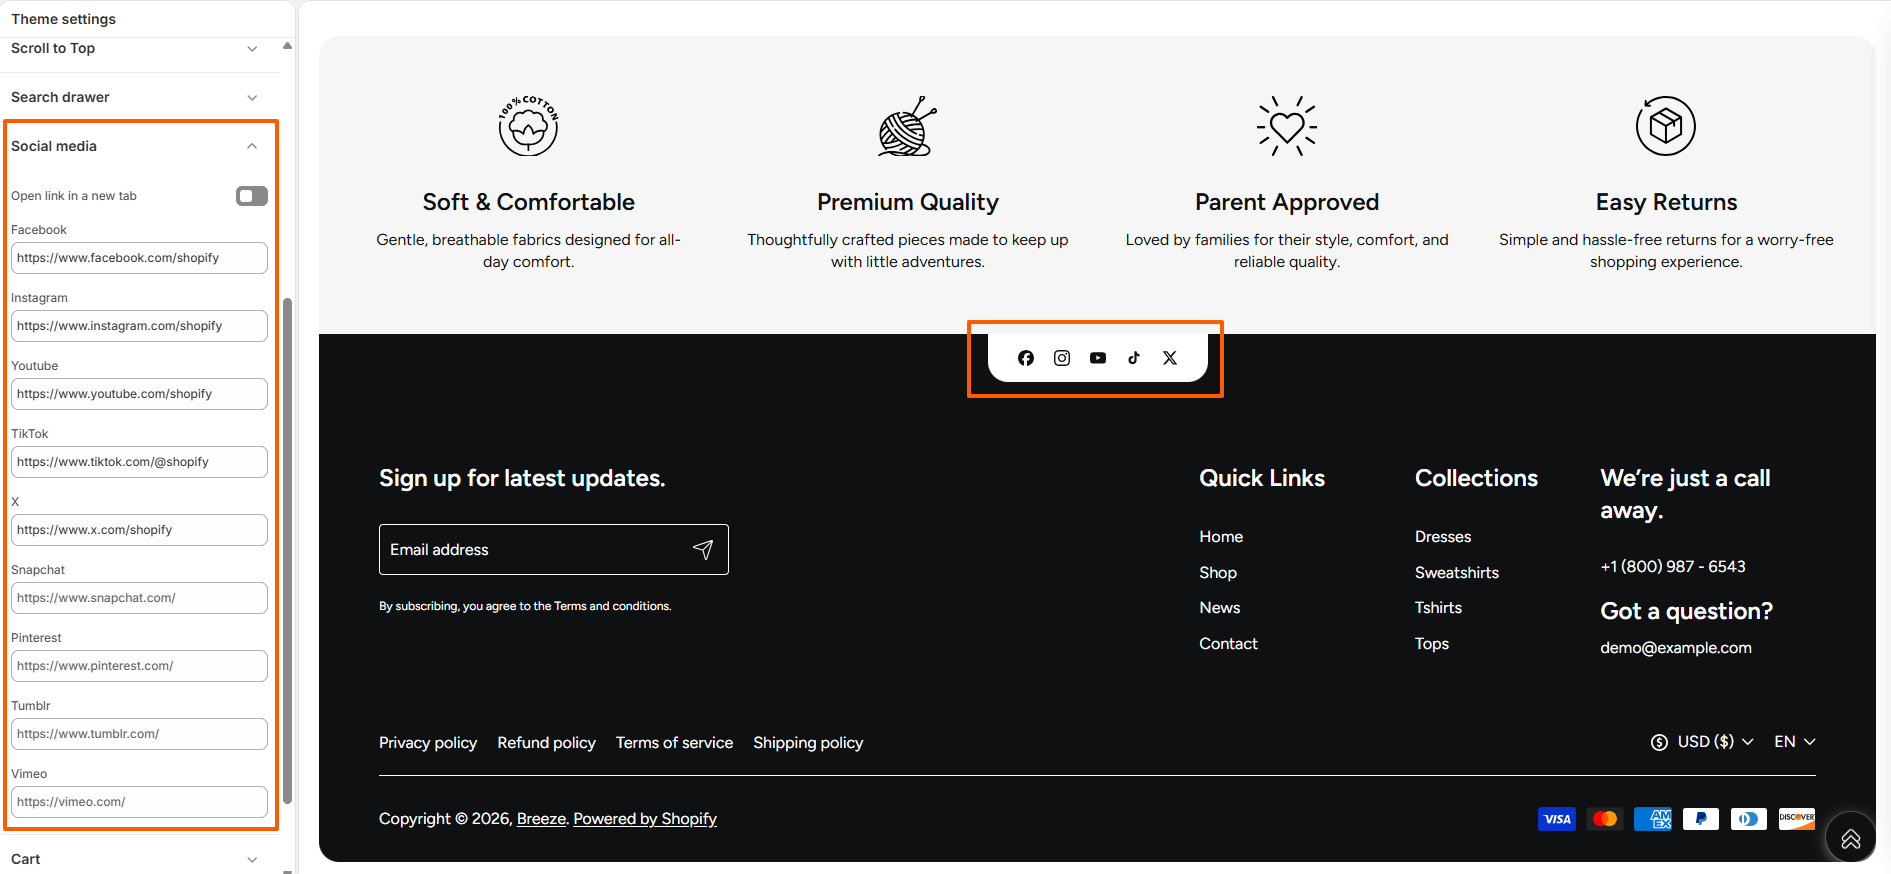Click the Mastercard payment icon

tap(1605, 819)
